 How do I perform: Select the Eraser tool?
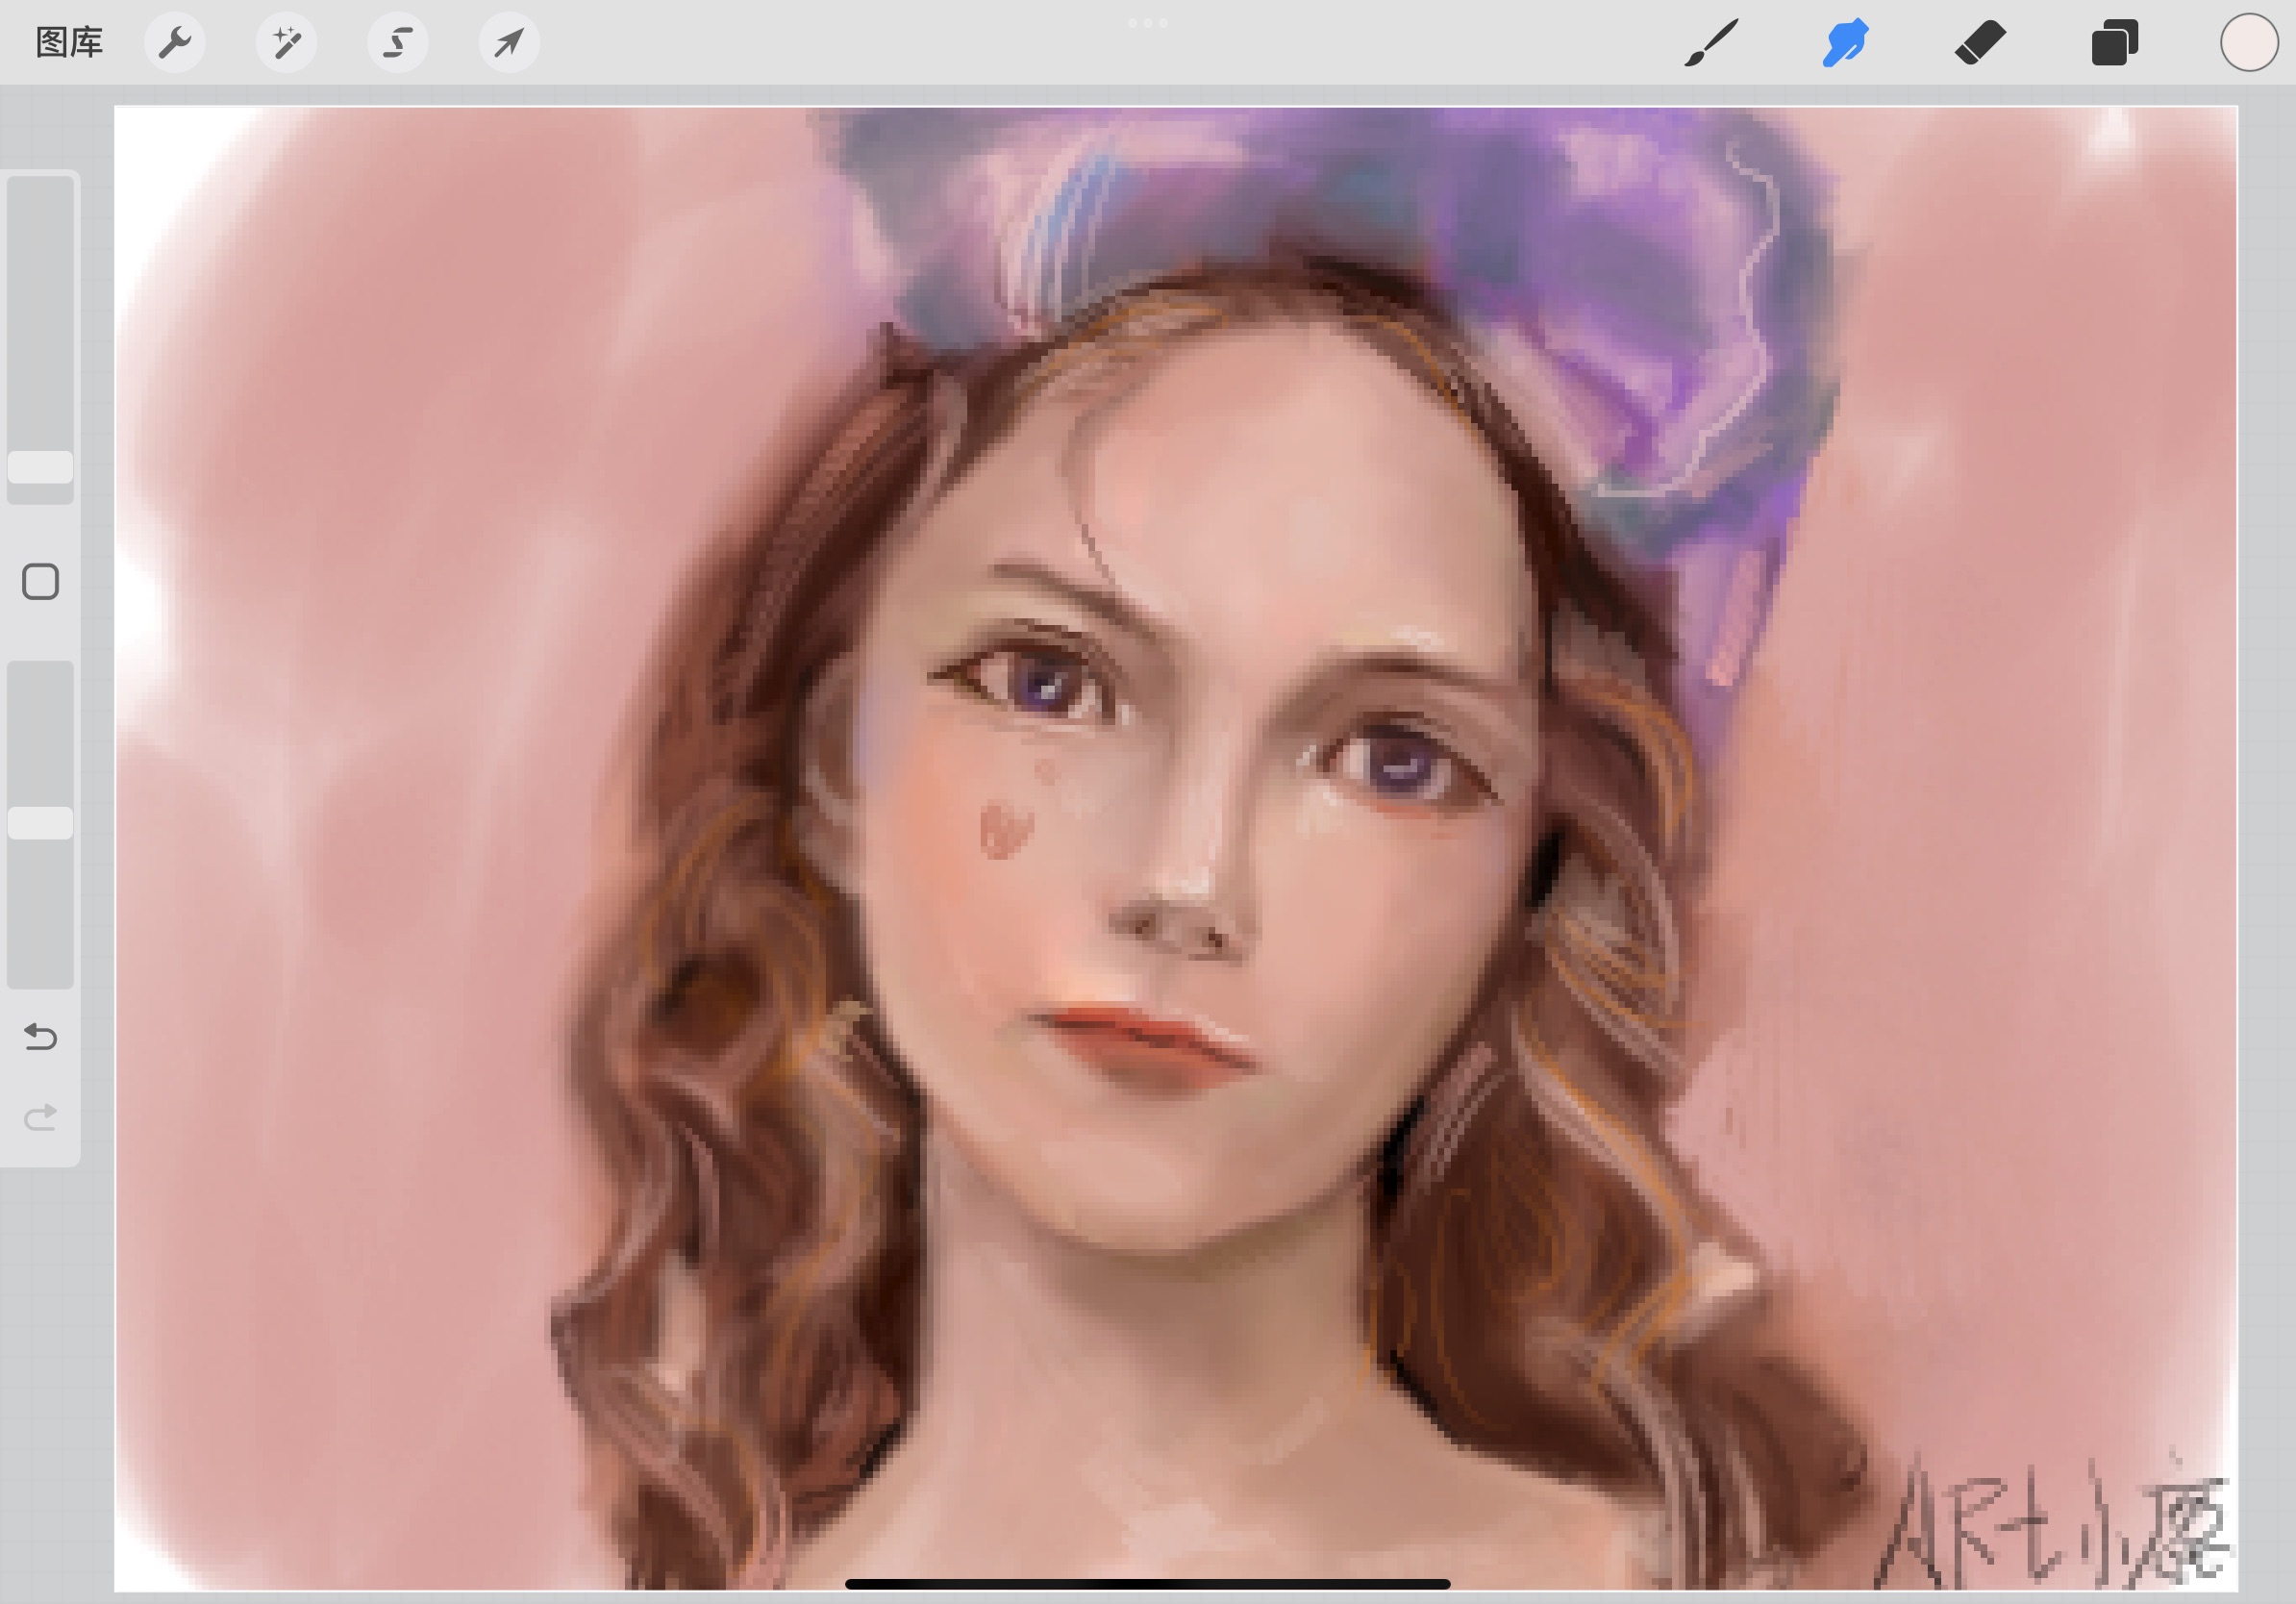pos(1980,42)
